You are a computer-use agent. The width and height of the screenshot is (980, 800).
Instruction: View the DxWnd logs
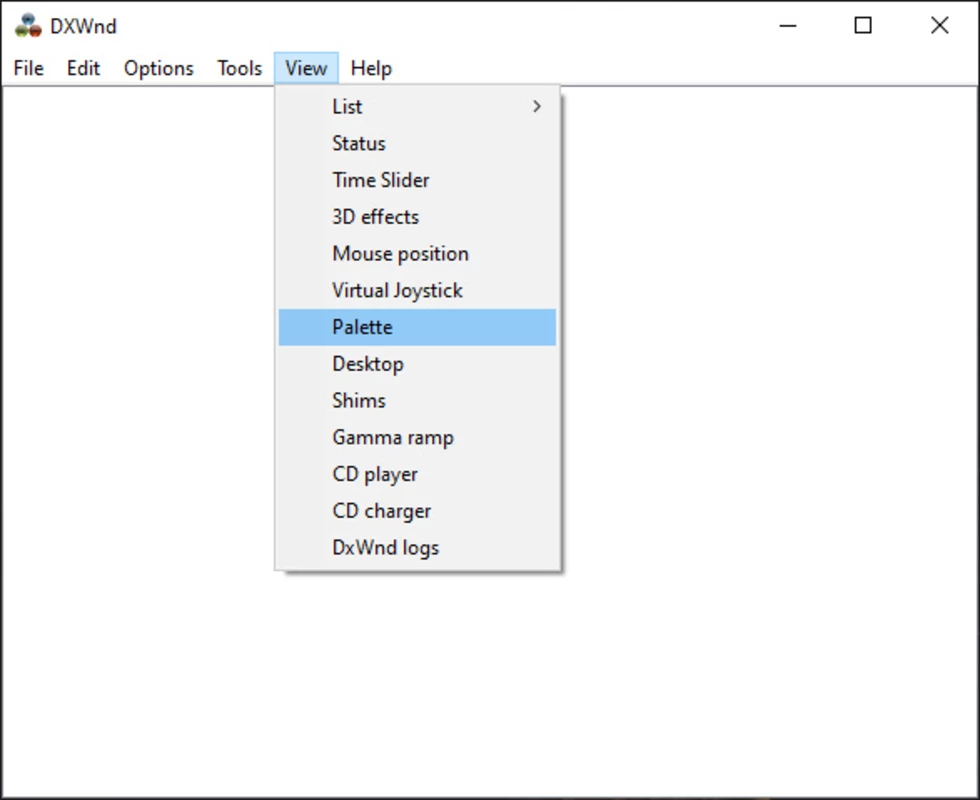click(417, 548)
